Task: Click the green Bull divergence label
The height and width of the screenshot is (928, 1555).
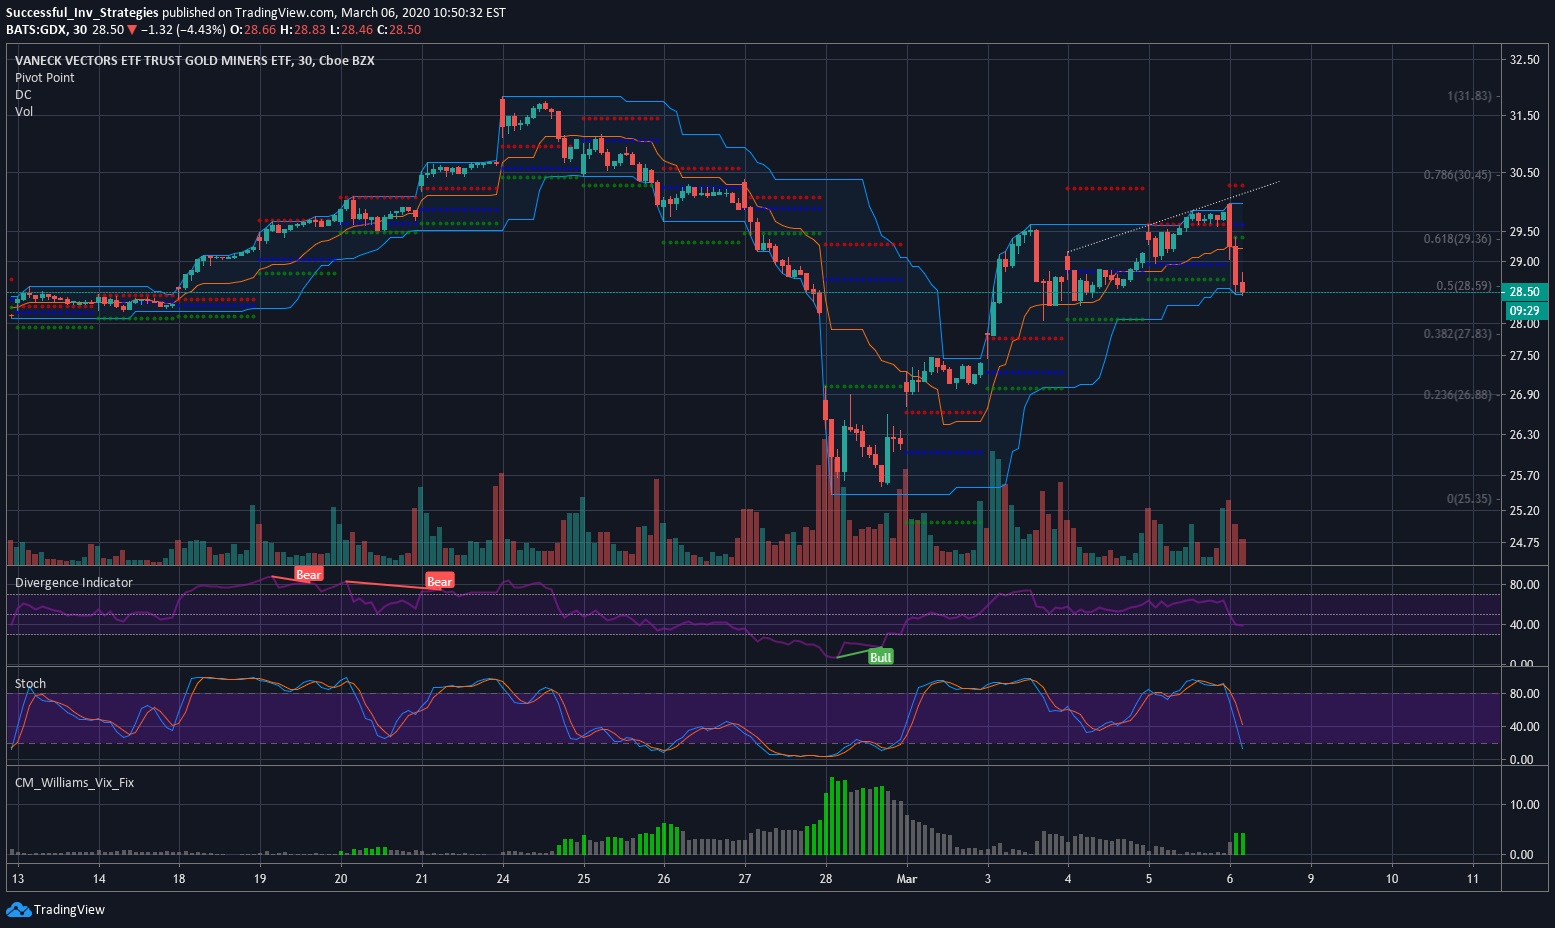Action: (881, 657)
